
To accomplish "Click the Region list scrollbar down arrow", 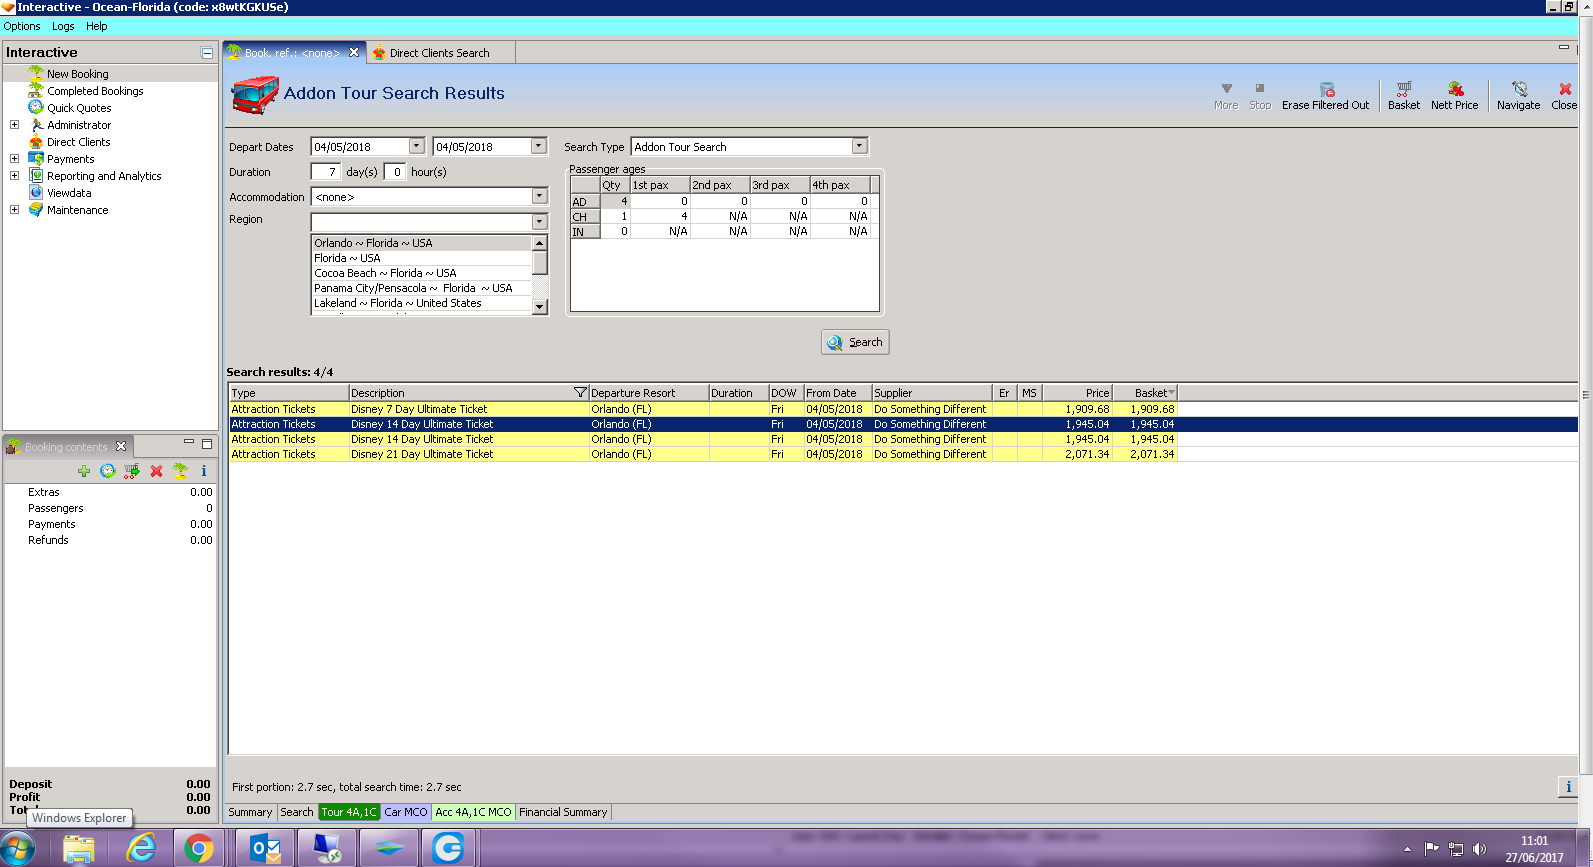I will (x=540, y=307).
